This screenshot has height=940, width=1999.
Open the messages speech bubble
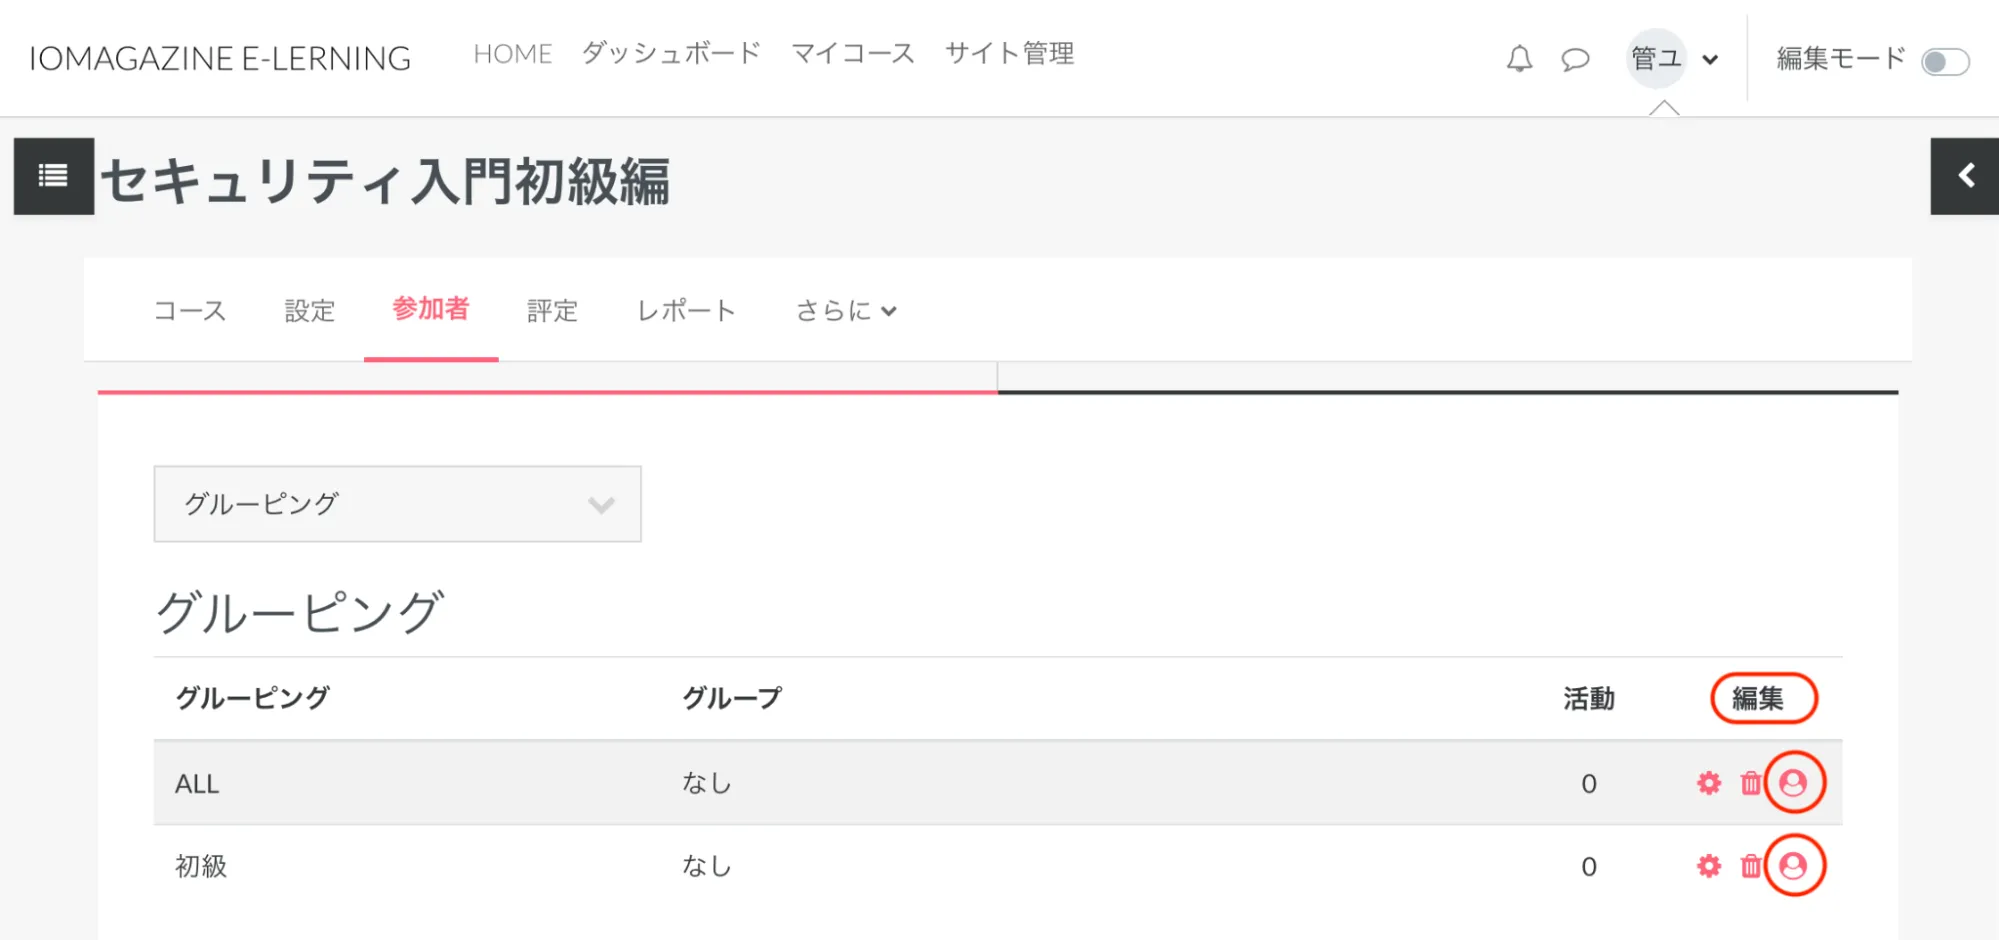coord(1575,59)
